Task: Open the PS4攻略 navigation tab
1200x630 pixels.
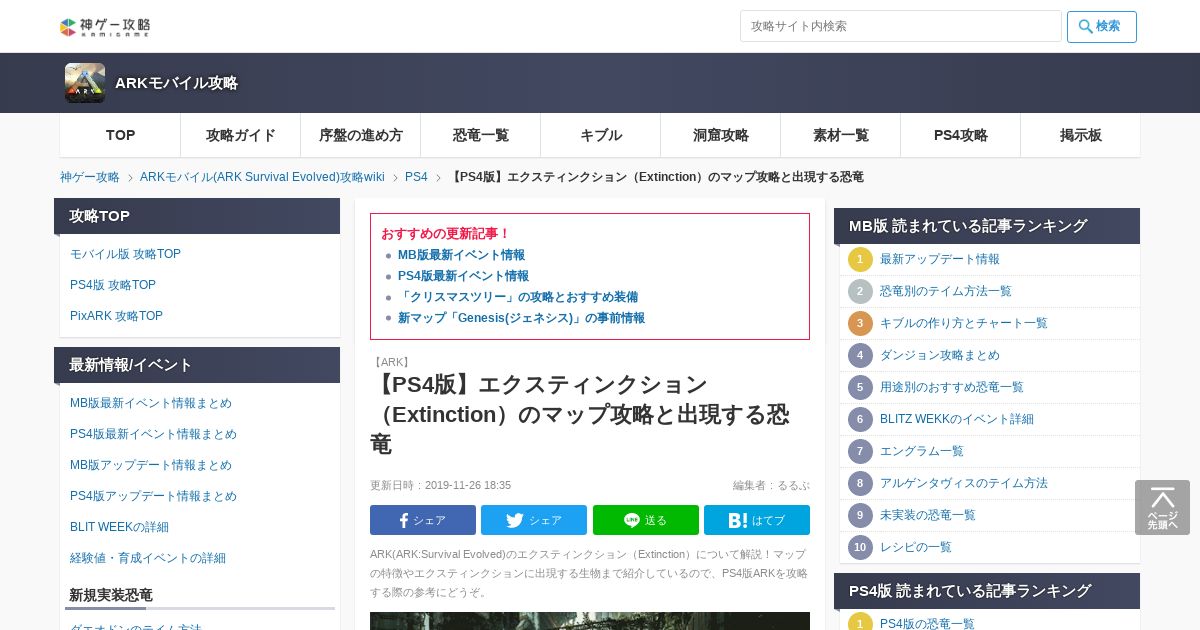Action: [x=960, y=135]
